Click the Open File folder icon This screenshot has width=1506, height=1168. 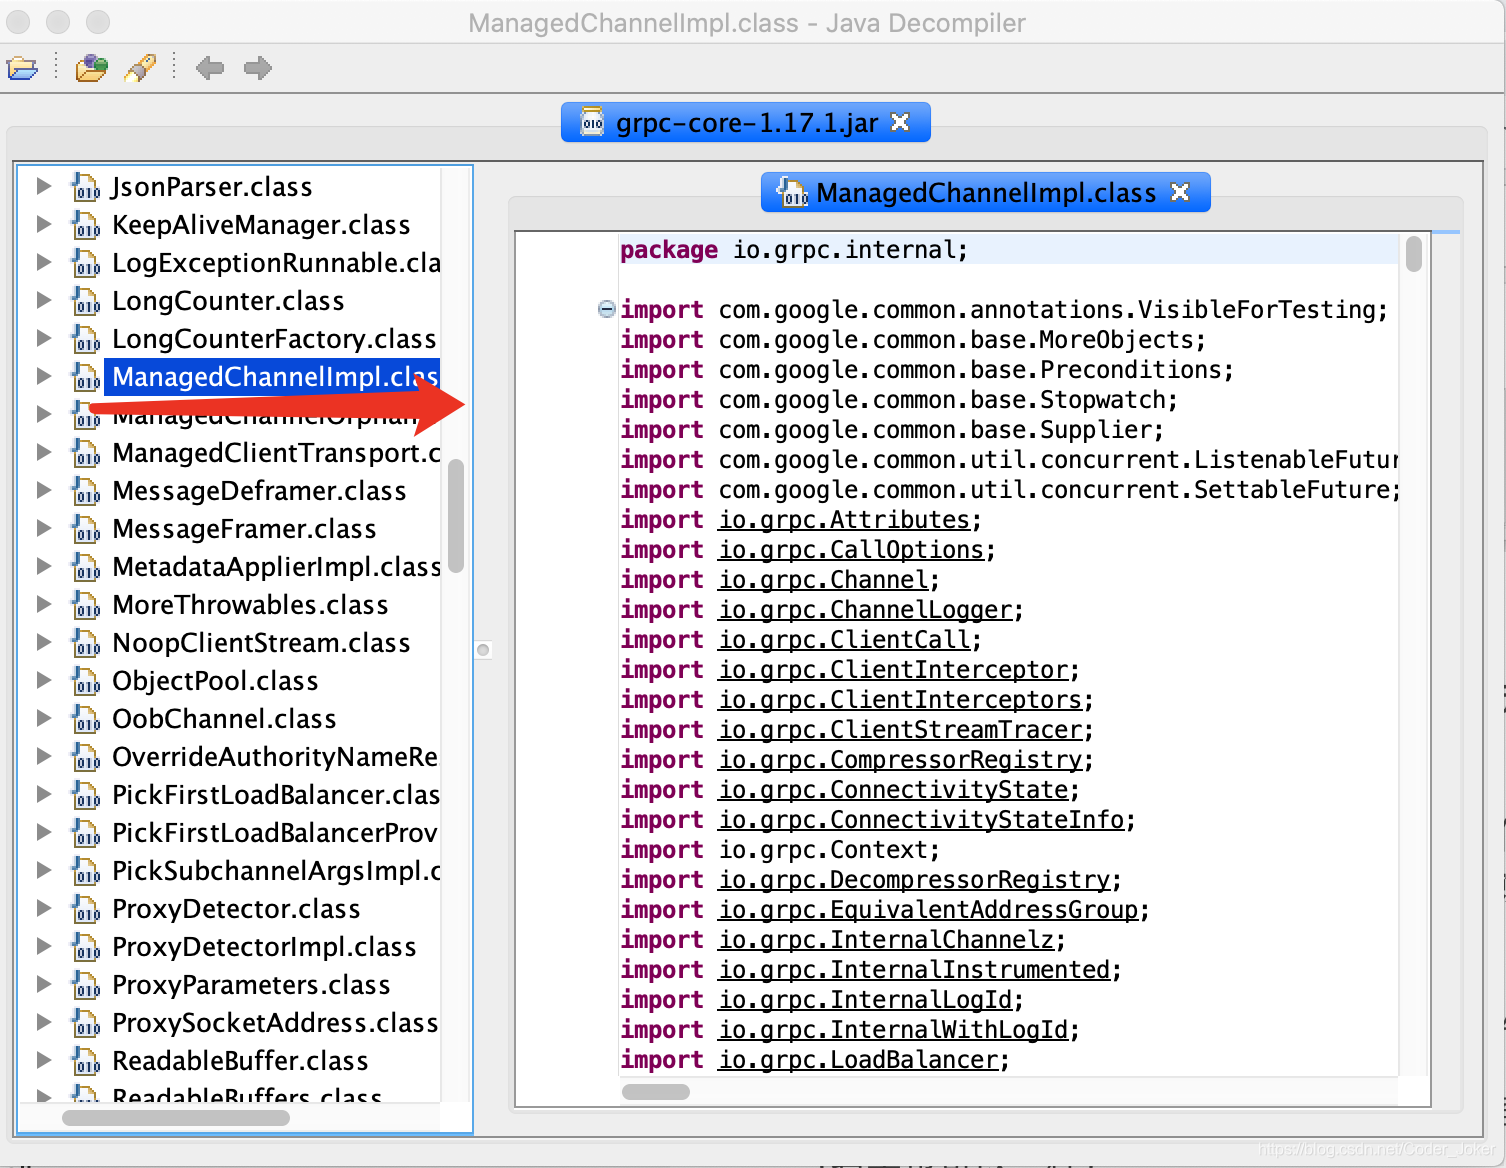(x=22, y=68)
